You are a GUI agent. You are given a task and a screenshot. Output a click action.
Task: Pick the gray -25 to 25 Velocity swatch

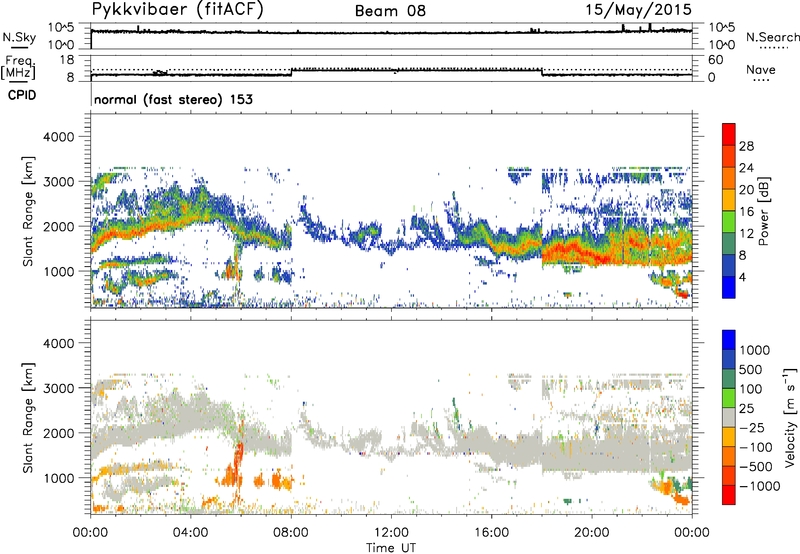[729, 417]
